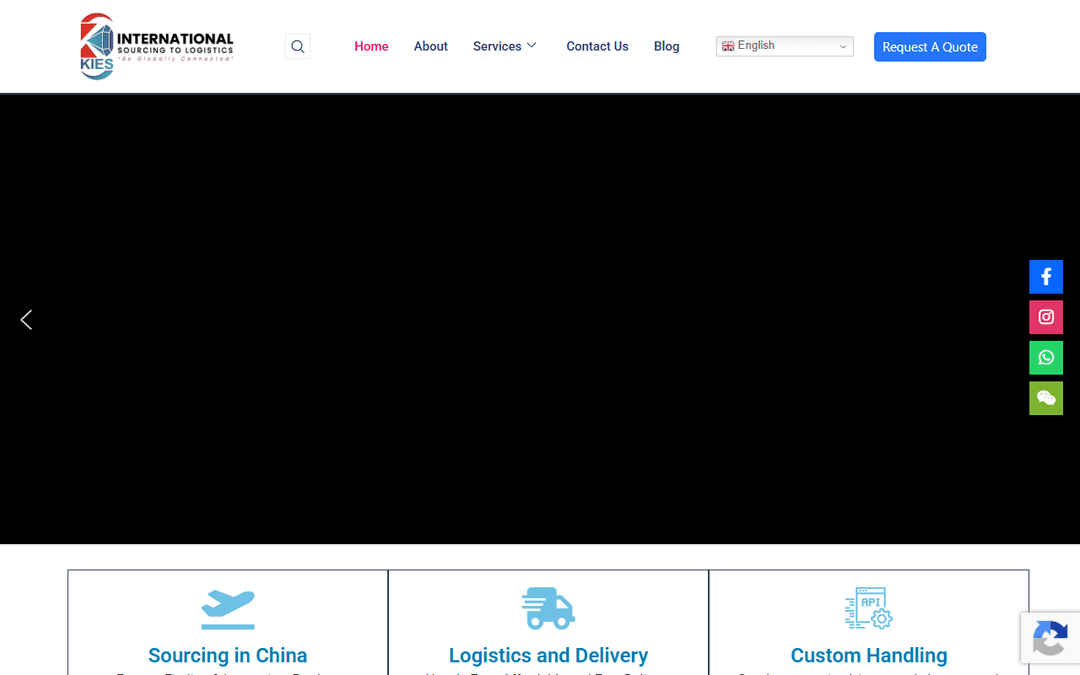Screen dimensions: 1080x675
Task: Click the API gear Custom Handling icon
Action: (869, 608)
